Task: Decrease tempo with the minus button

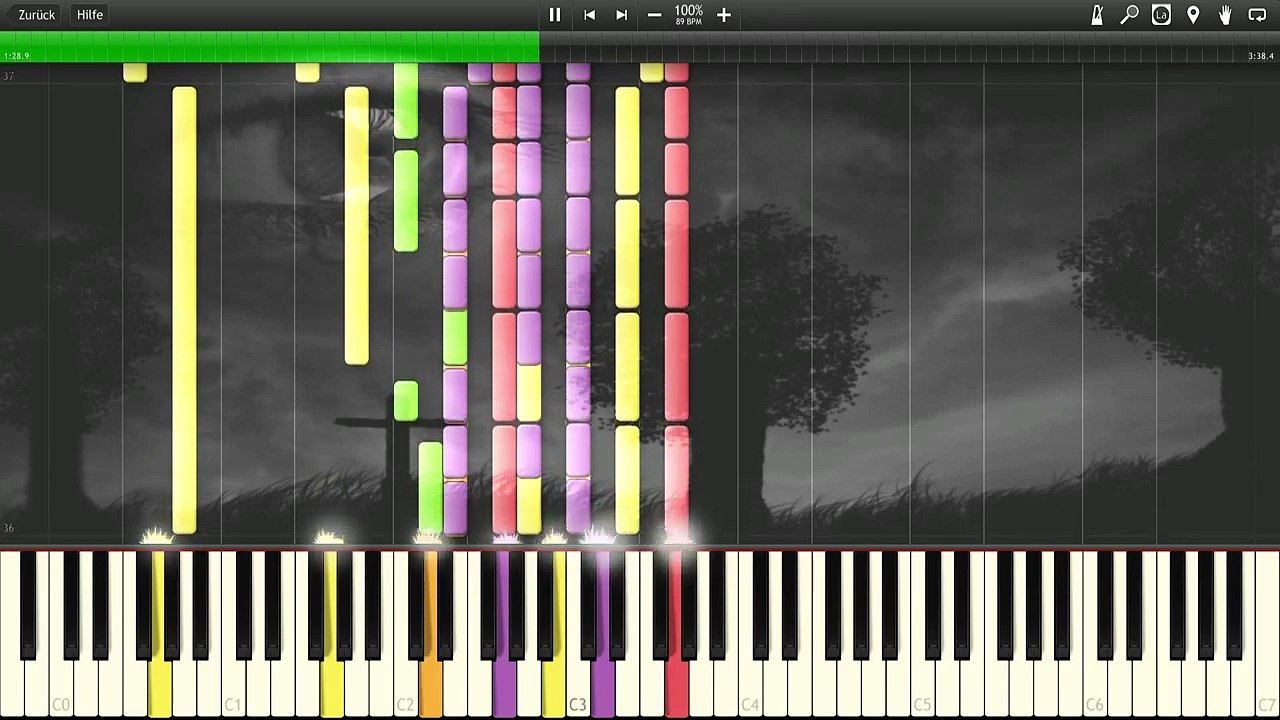Action: click(x=654, y=15)
